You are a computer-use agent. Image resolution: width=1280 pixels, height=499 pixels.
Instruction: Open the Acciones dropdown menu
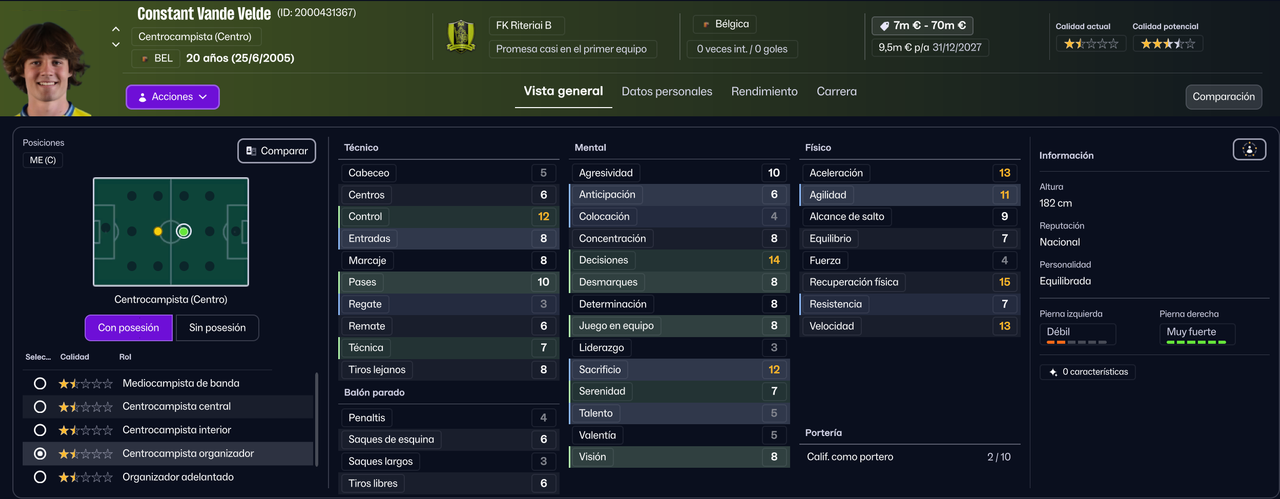coord(172,97)
